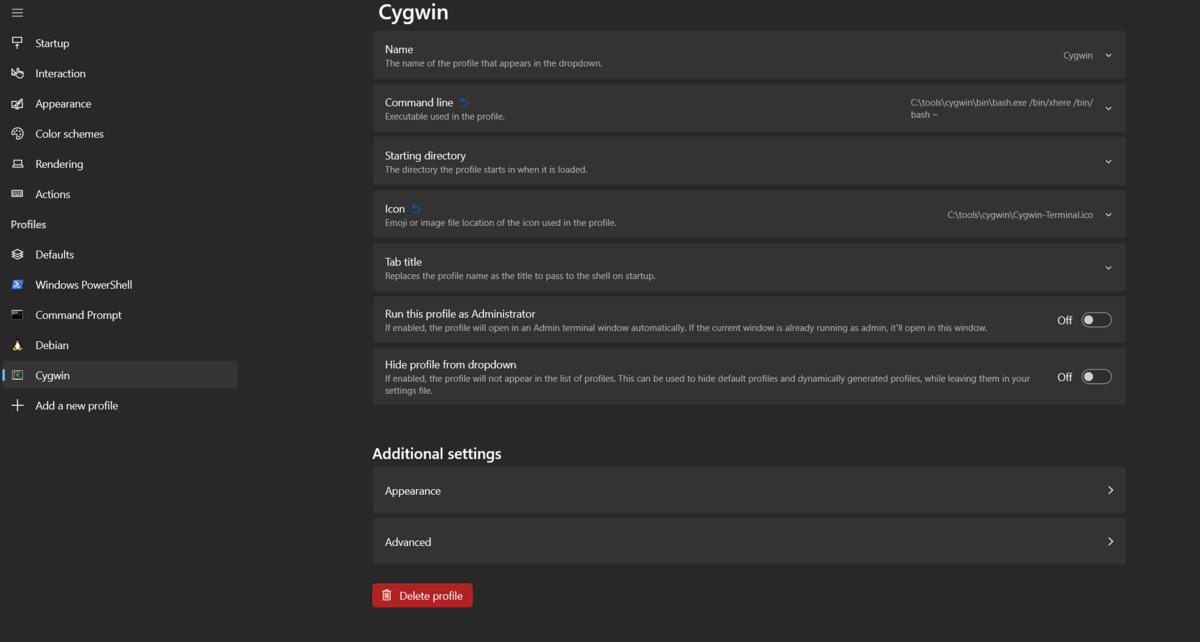Open Appearance additional settings arrow
This screenshot has width=1200, height=642.
[1110, 491]
